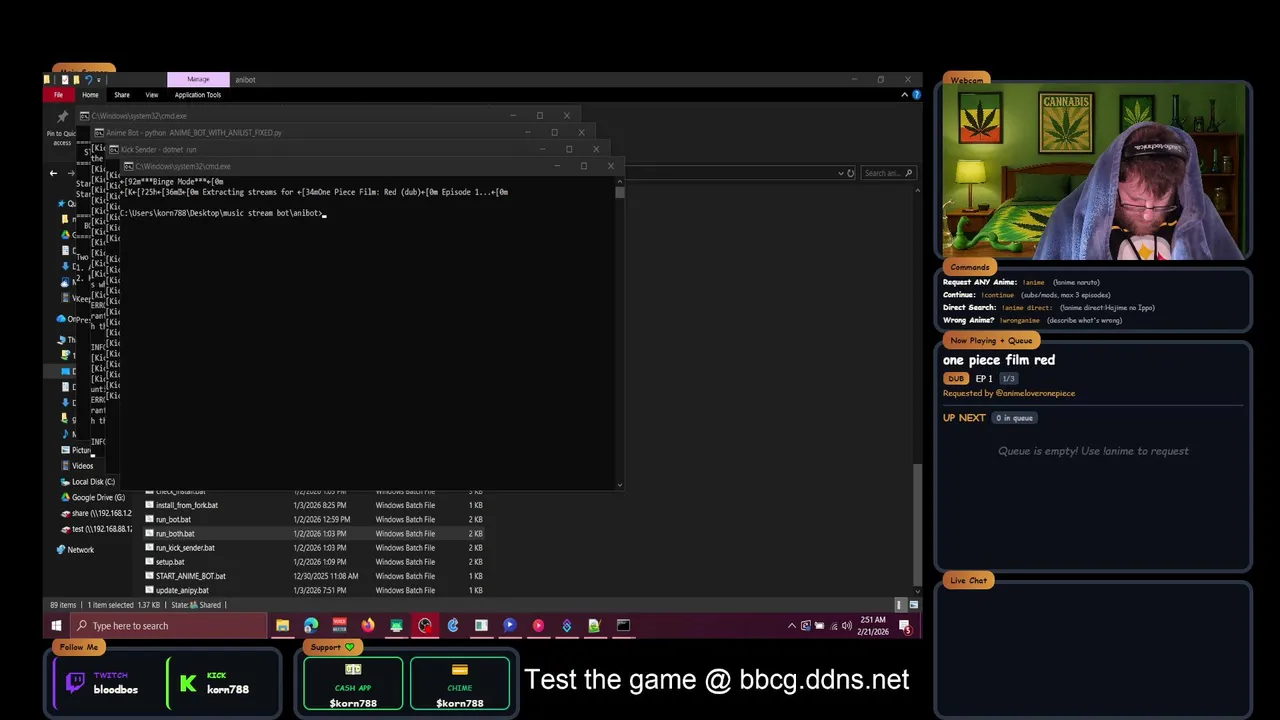Select START_ANIME_BOT.bat file
The height and width of the screenshot is (720, 1280).
point(190,576)
